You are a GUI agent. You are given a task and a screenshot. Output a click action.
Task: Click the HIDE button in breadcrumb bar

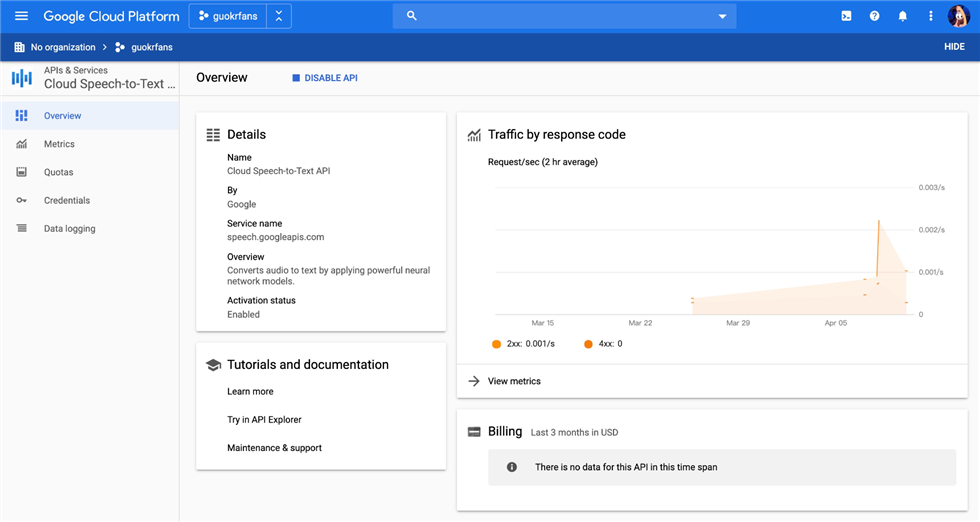click(x=954, y=47)
